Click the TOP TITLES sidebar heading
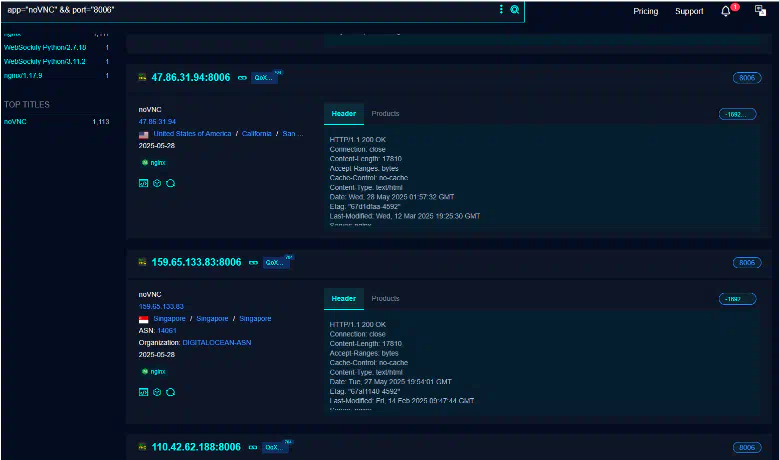 click(27, 104)
